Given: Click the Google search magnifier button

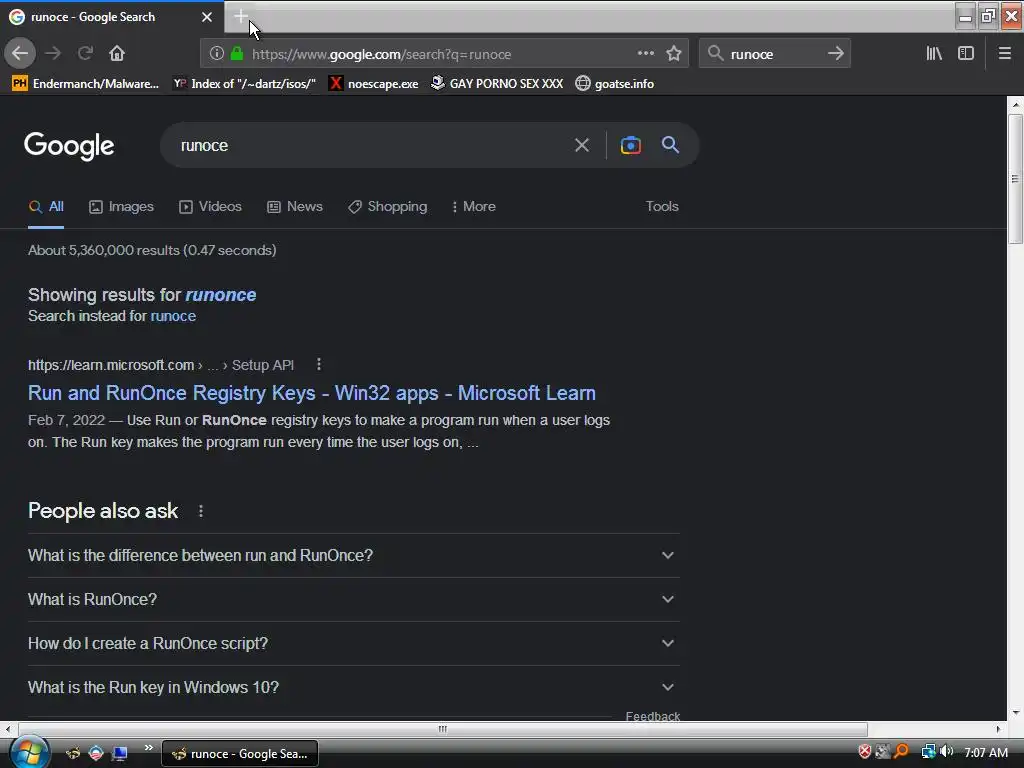Looking at the screenshot, I should (x=670, y=145).
